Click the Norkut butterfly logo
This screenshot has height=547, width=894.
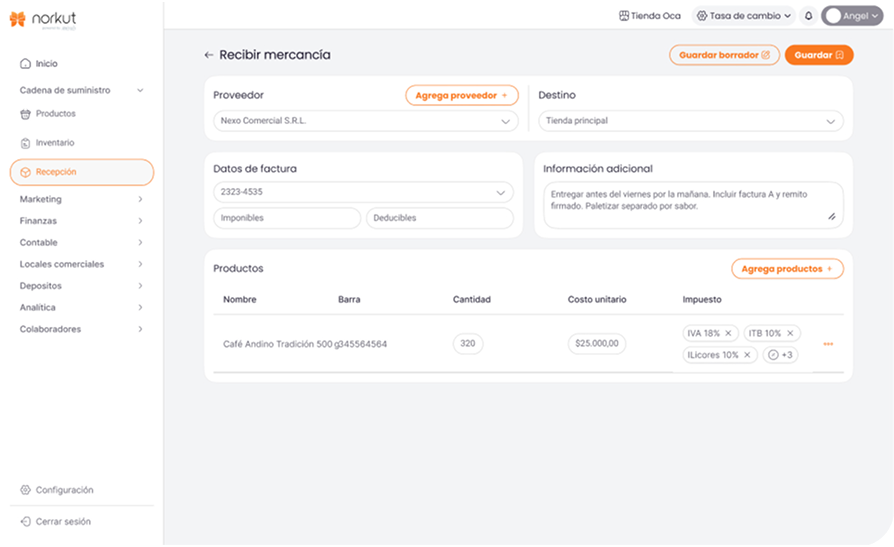tap(18, 19)
